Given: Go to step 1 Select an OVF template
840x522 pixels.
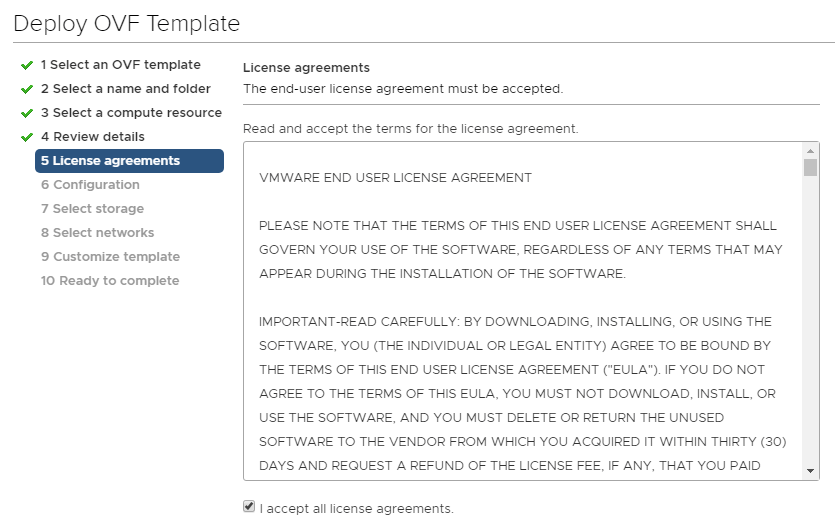Looking at the screenshot, I should (x=120, y=65).
